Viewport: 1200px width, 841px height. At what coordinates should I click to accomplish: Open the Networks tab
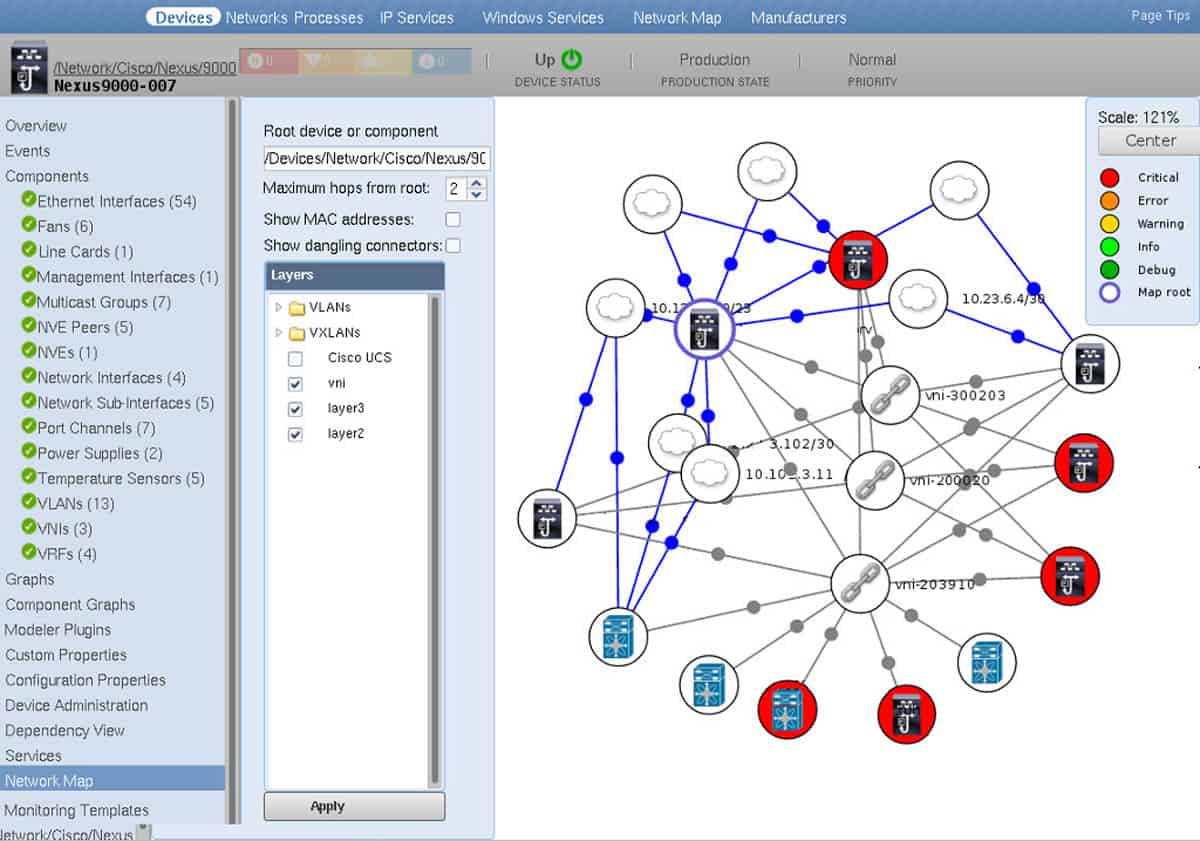point(258,17)
